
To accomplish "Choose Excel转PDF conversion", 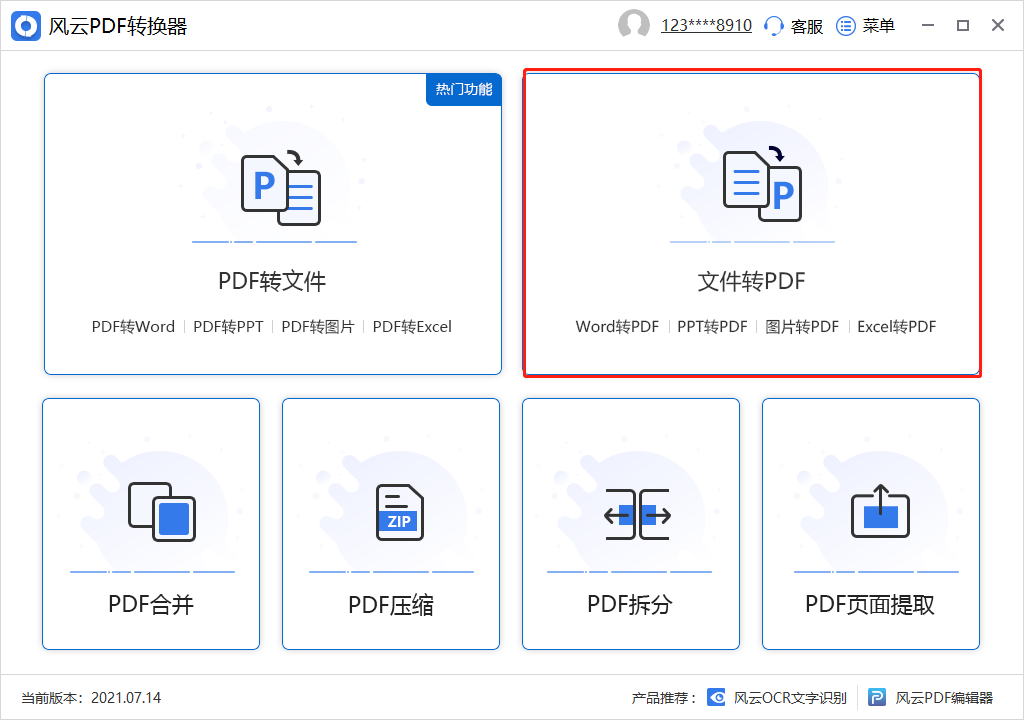I will [x=897, y=327].
